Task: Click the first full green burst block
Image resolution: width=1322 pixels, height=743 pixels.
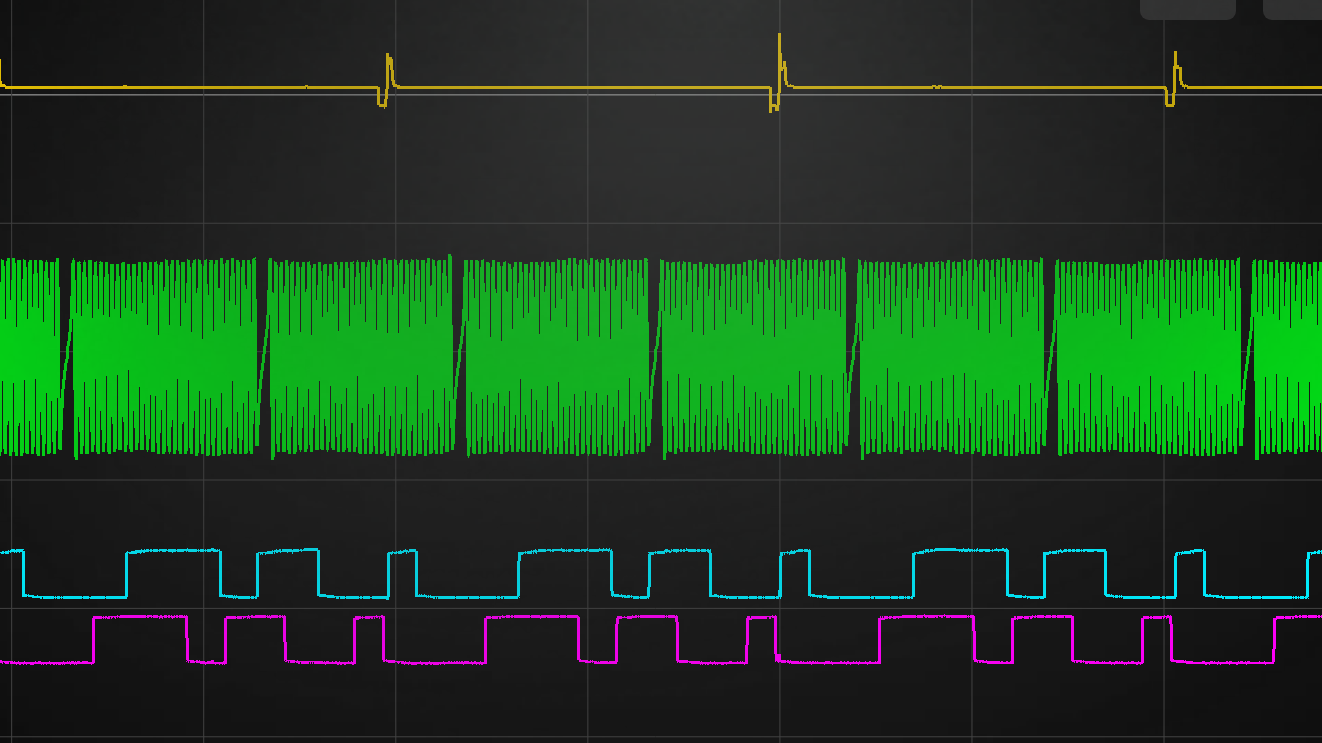Action: [164, 357]
